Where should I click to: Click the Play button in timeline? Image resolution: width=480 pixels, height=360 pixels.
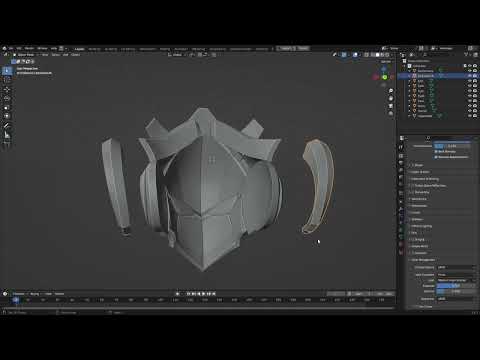coord(204,294)
